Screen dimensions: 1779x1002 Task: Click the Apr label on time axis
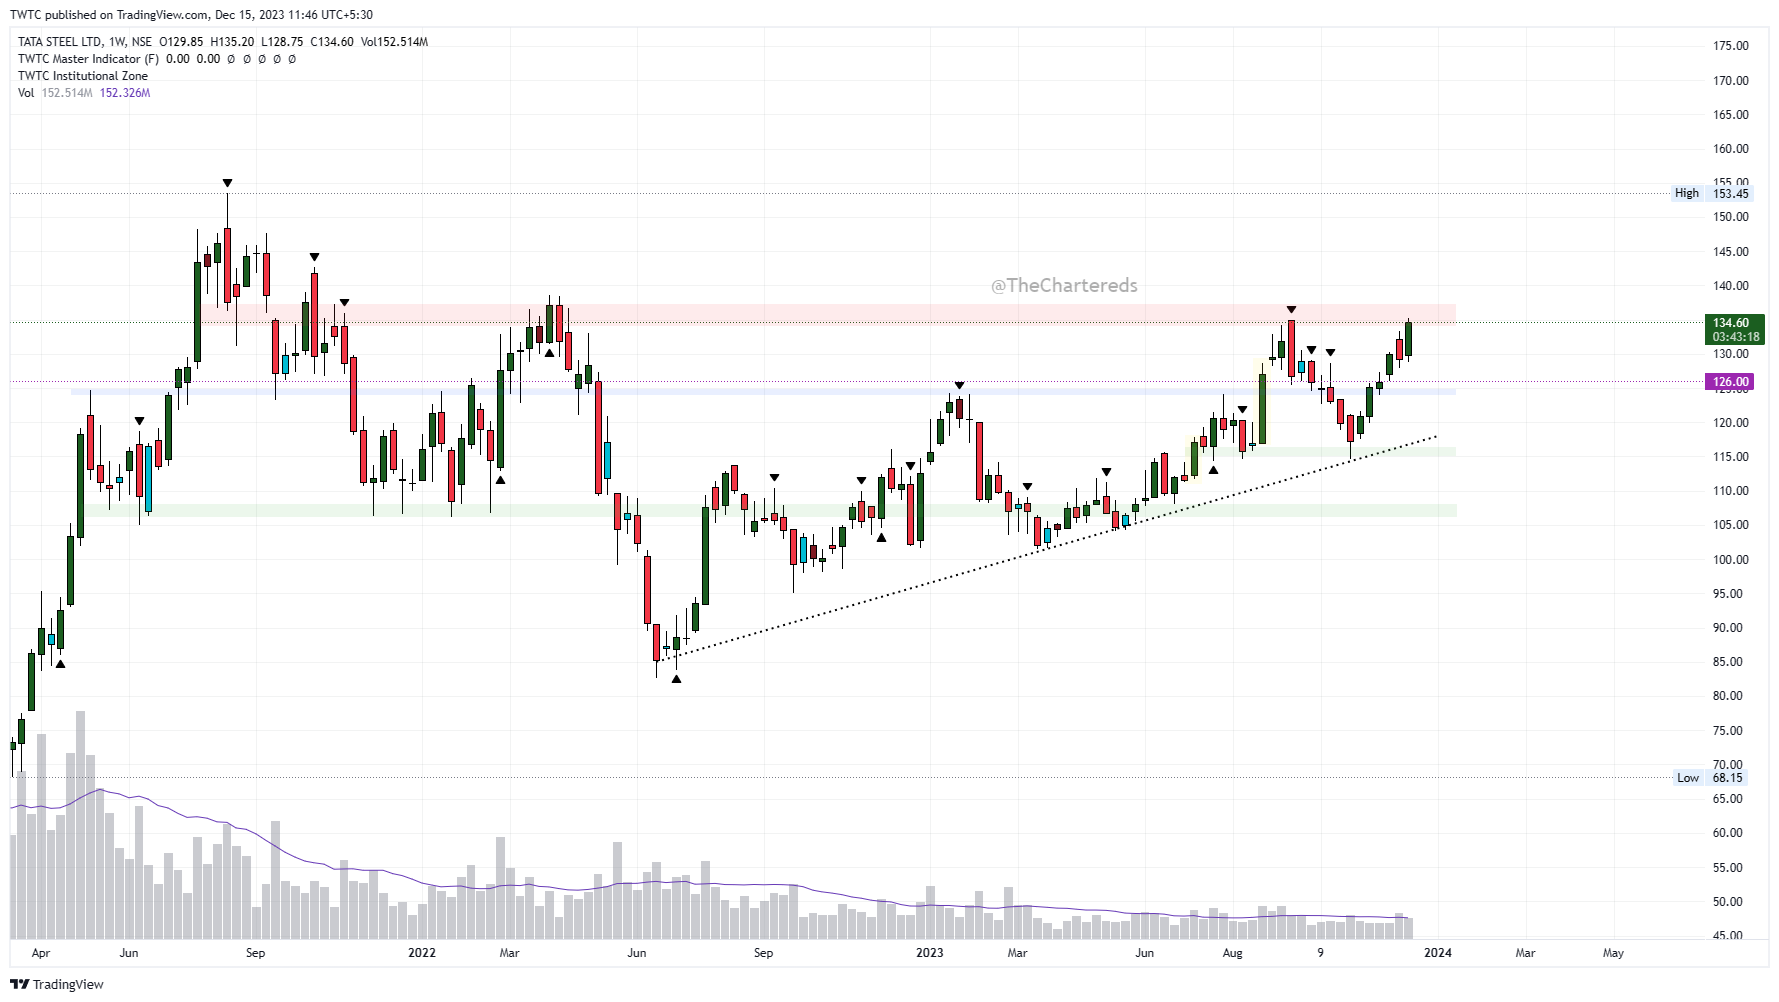[41, 953]
